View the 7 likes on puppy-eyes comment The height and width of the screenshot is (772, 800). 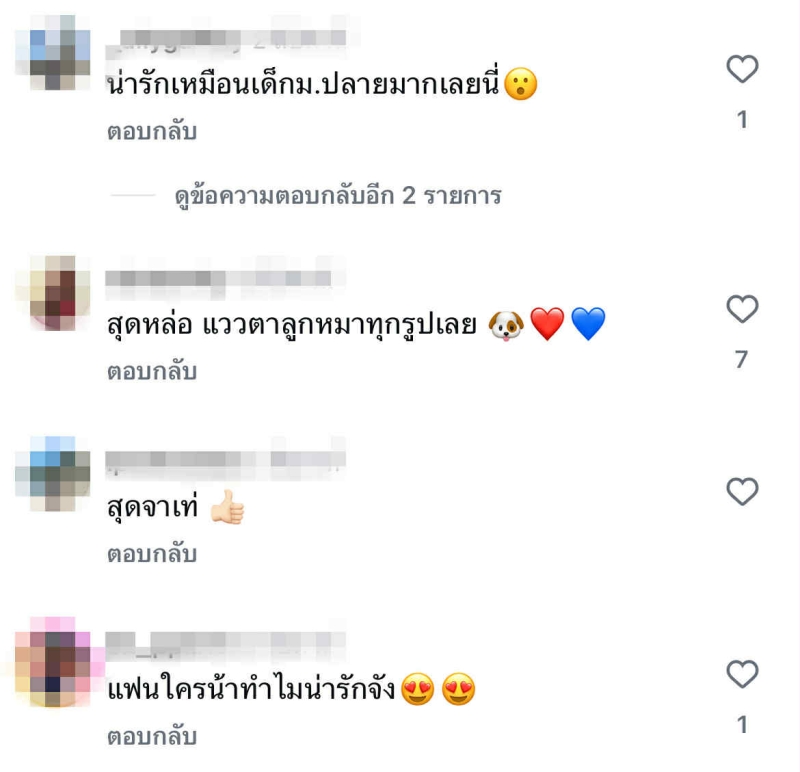(x=742, y=359)
